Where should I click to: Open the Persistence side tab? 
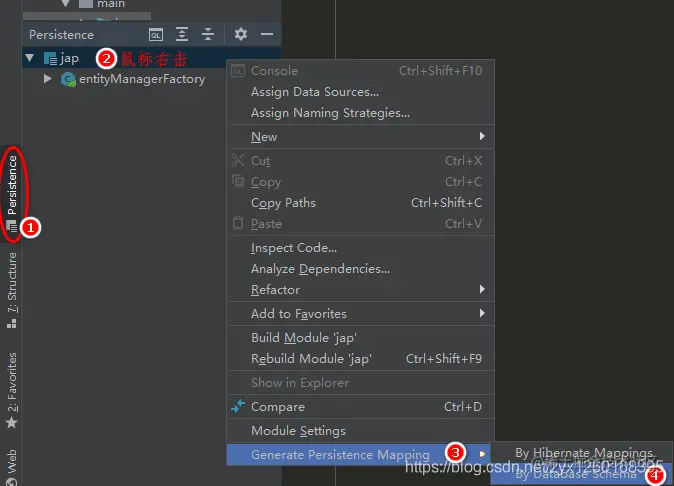coord(12,193)
